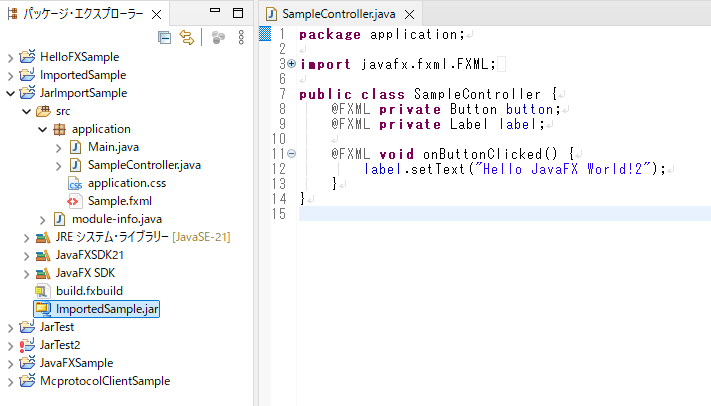This screenshot has height=406, width=711.
Task: Open the Package Explorer view menu (three dots)
Action: [x=241, y=38]
